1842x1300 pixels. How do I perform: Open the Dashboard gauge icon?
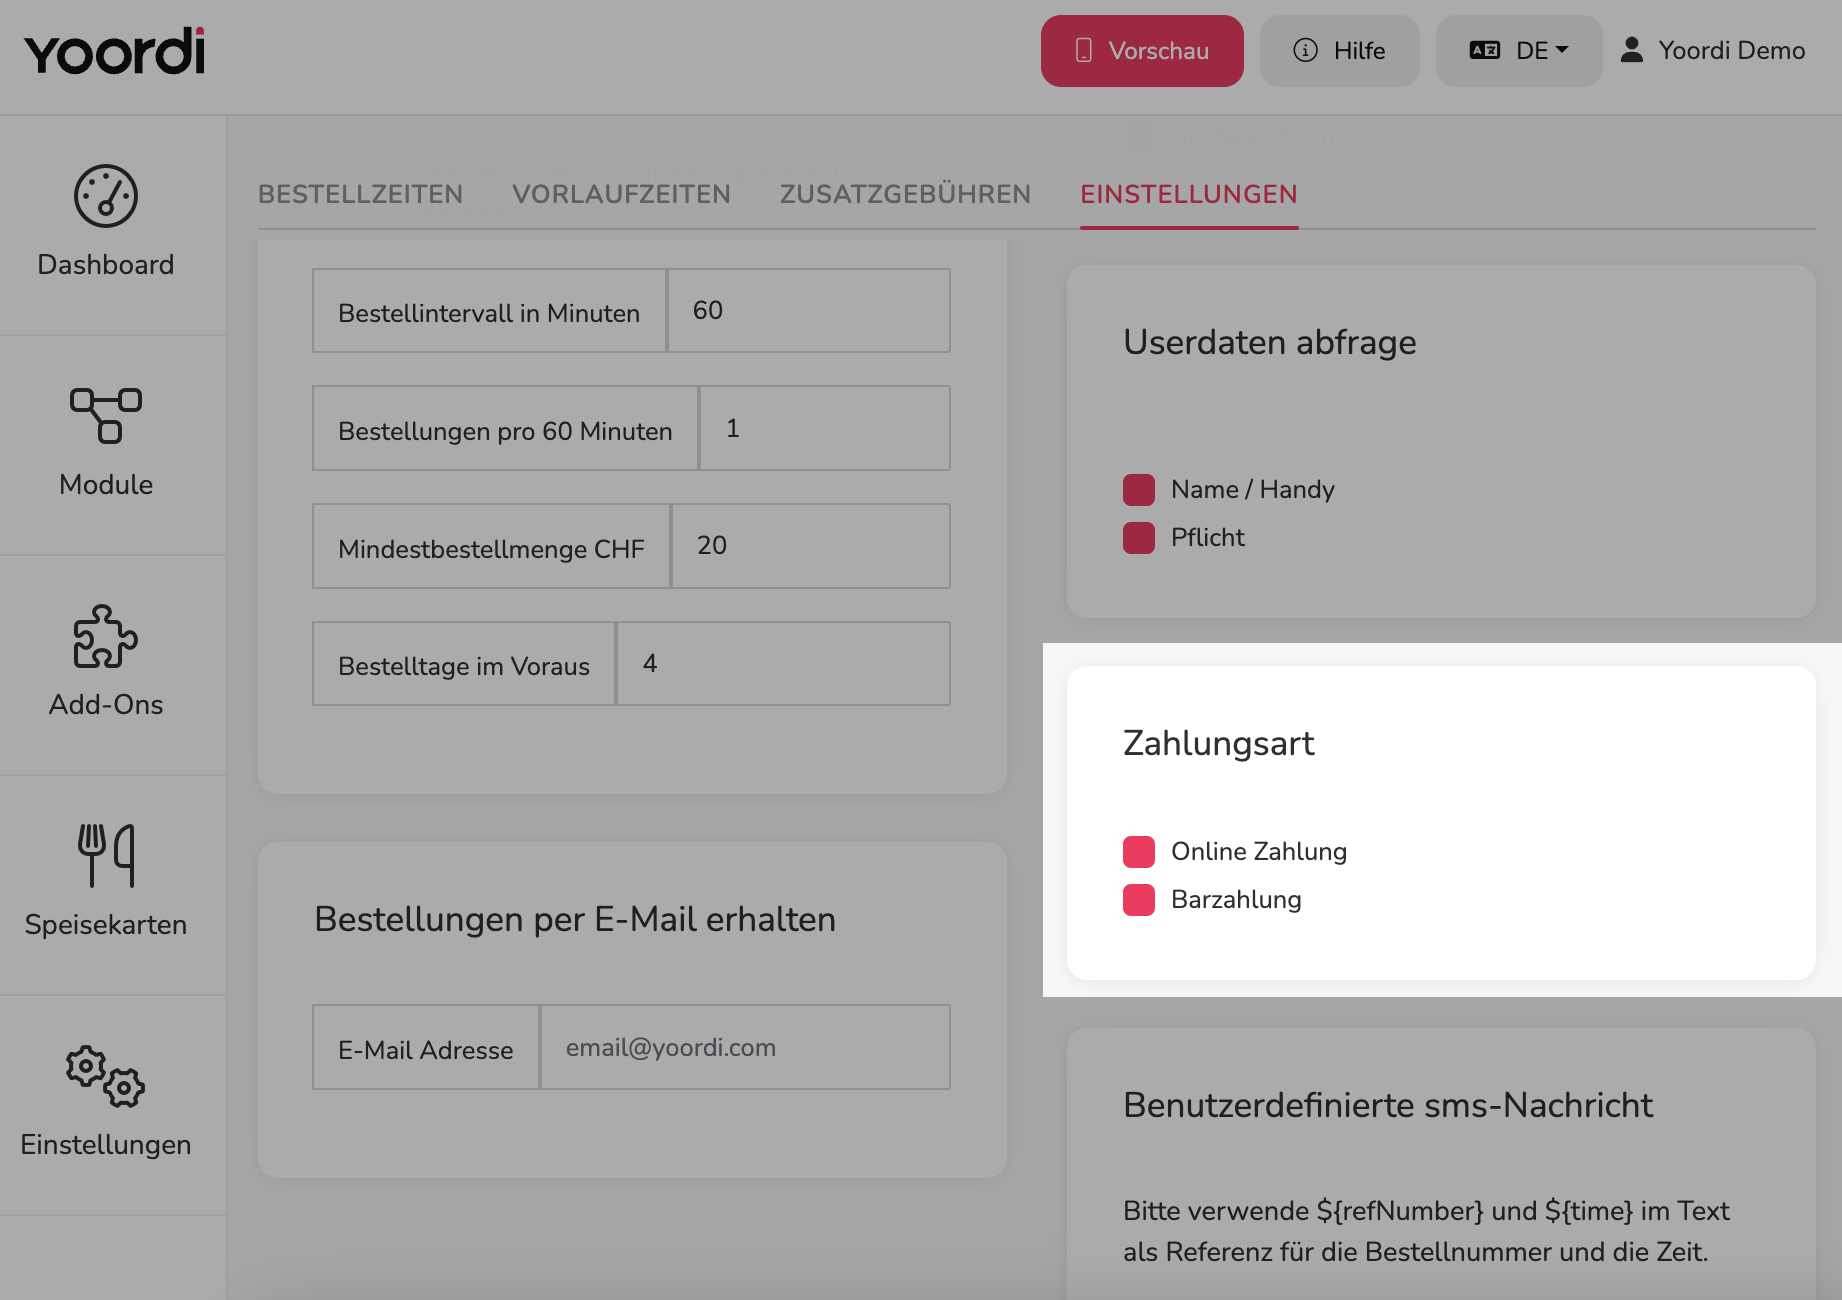106,196
